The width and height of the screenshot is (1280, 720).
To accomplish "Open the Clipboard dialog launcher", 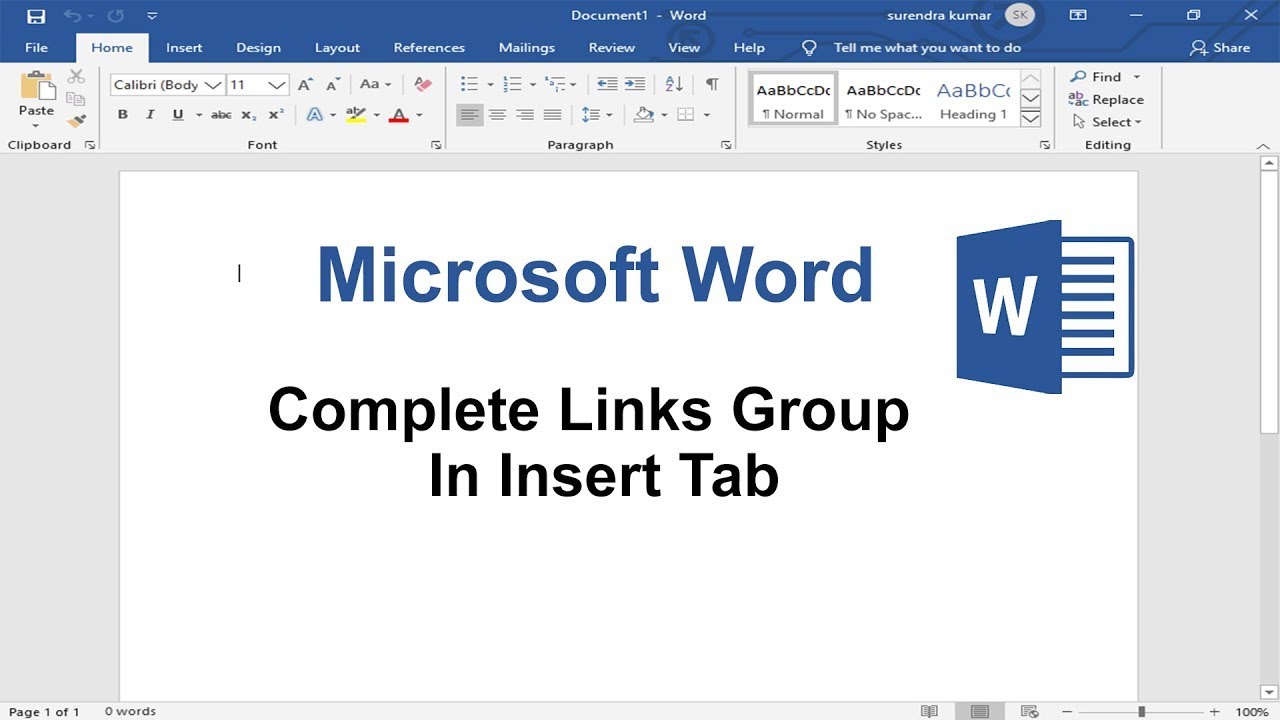I will coord(90,145).
